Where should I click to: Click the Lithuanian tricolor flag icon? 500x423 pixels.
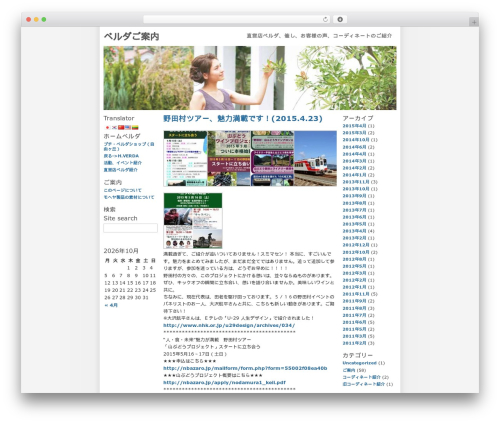click(x=135, y=127)
